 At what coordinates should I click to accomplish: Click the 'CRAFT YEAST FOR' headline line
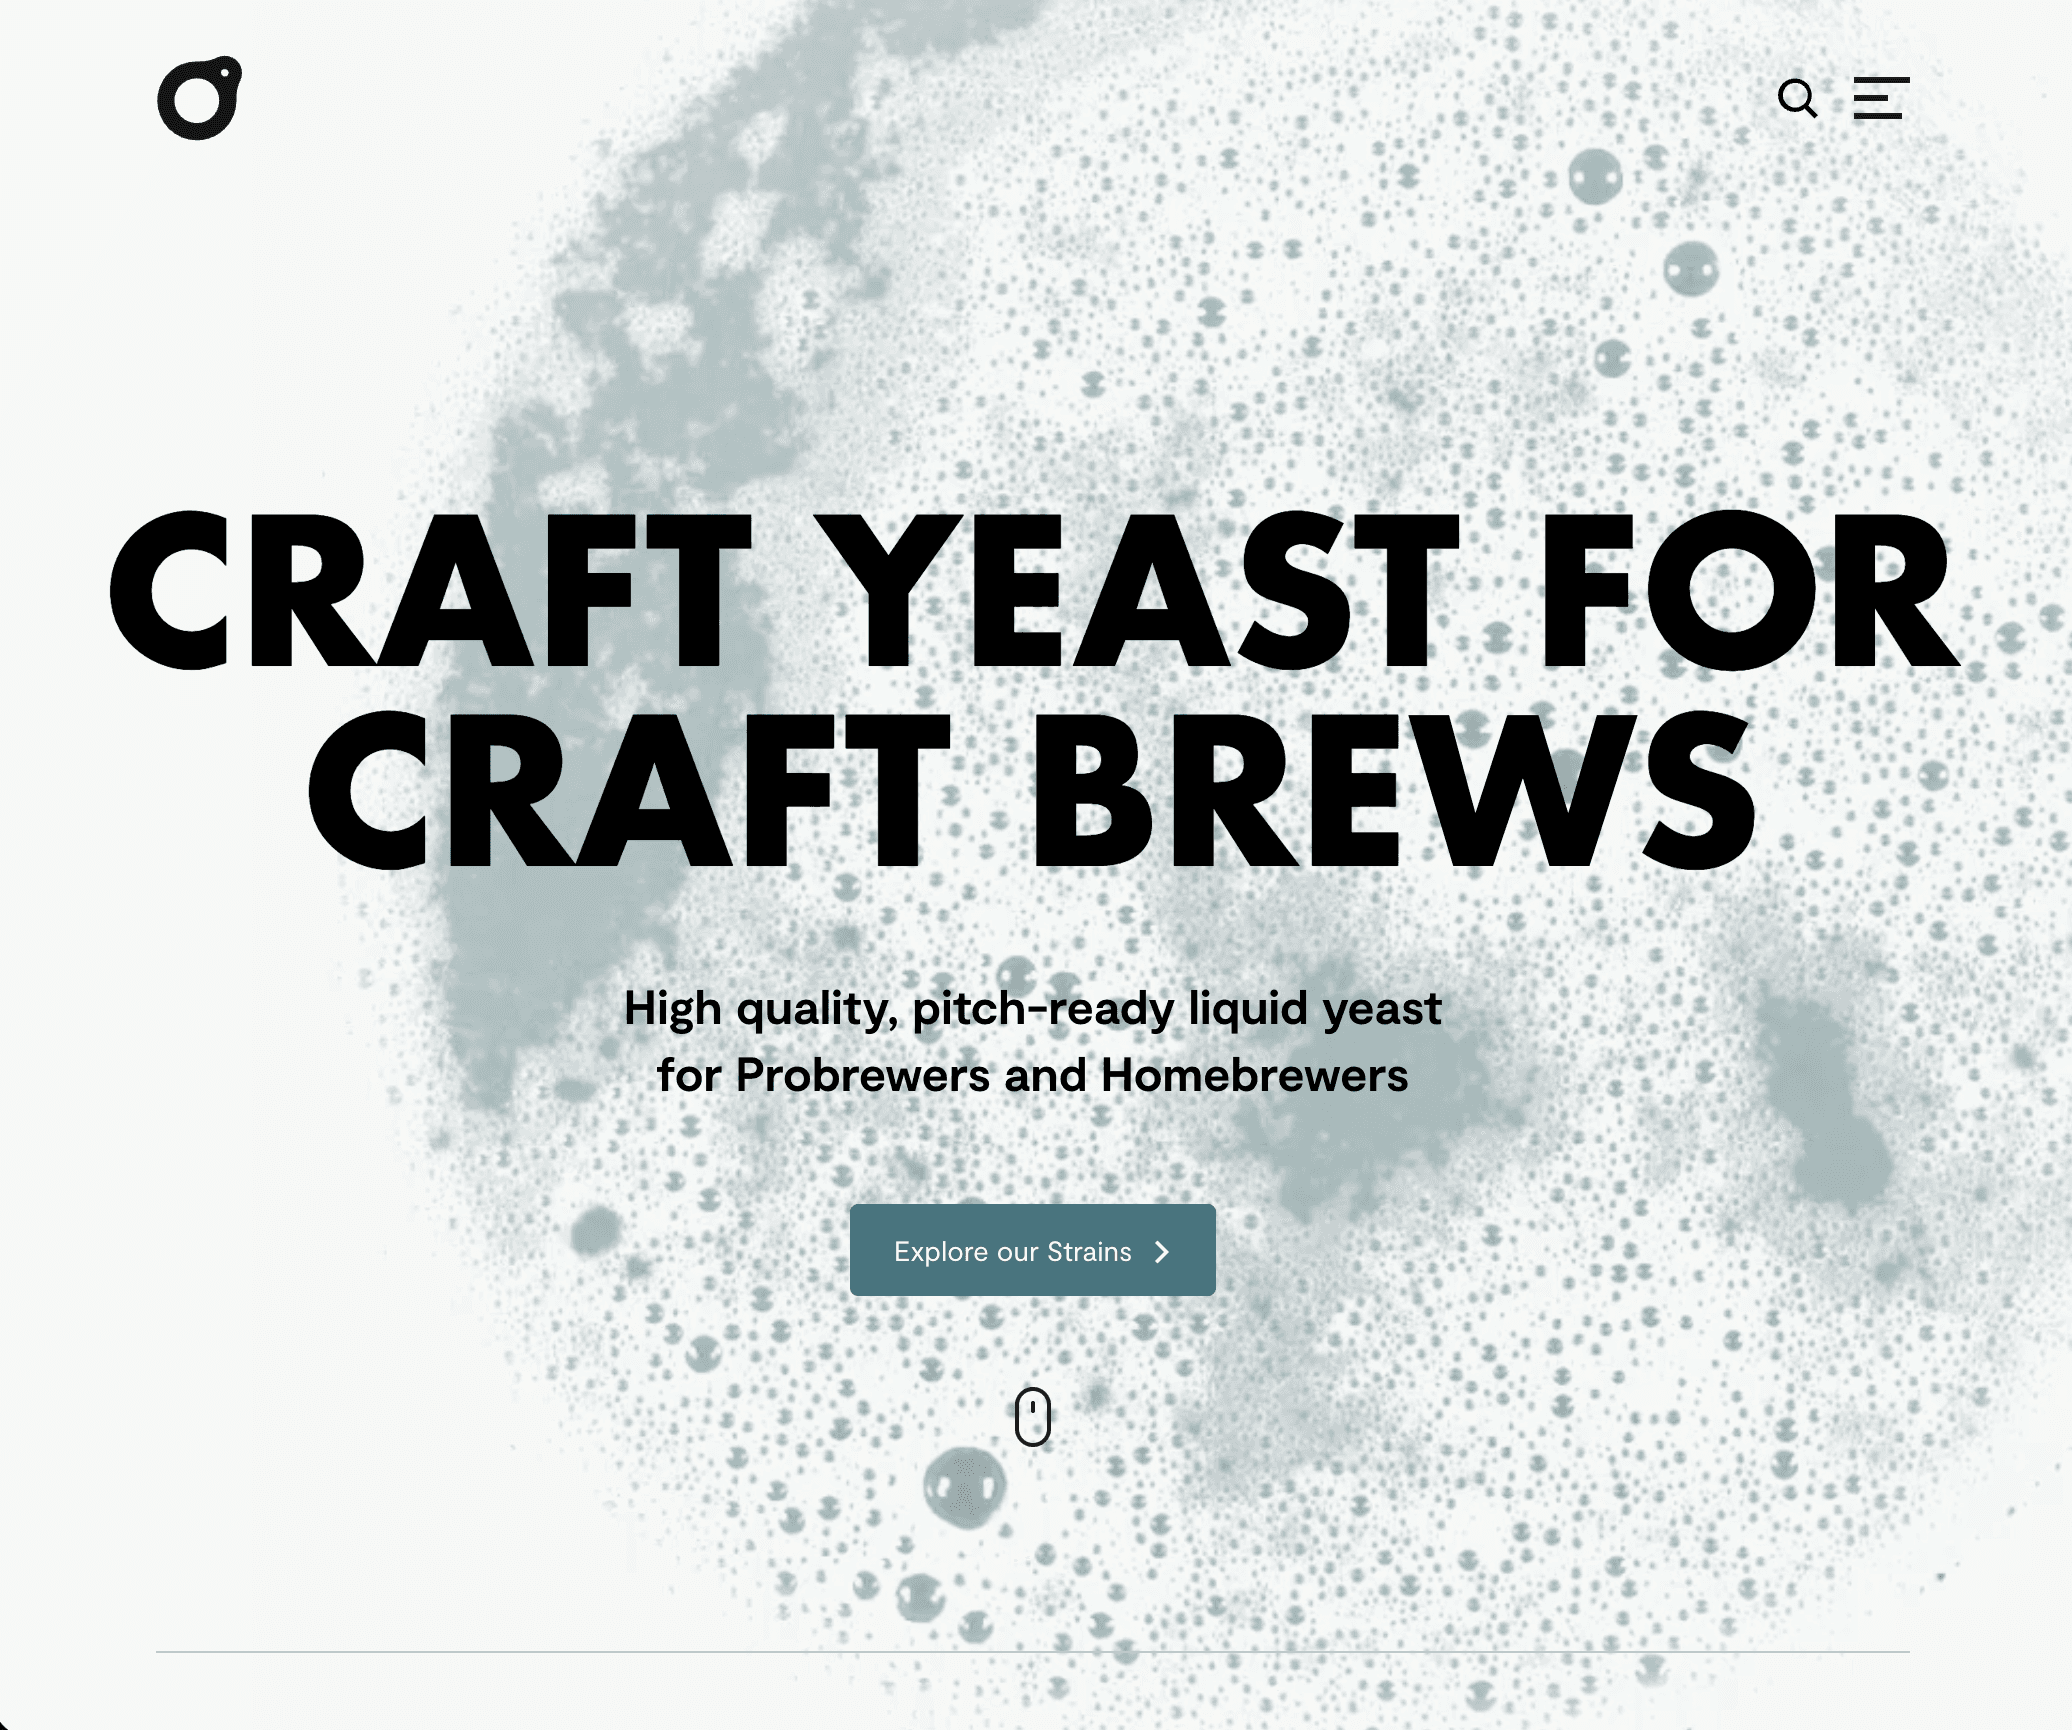coord(1033,590)
